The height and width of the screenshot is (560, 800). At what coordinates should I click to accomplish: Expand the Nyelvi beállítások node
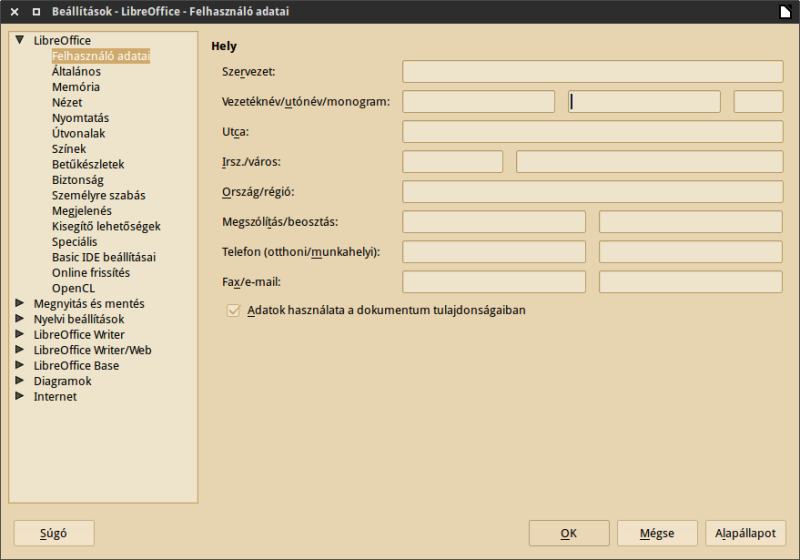coord(19,319)
